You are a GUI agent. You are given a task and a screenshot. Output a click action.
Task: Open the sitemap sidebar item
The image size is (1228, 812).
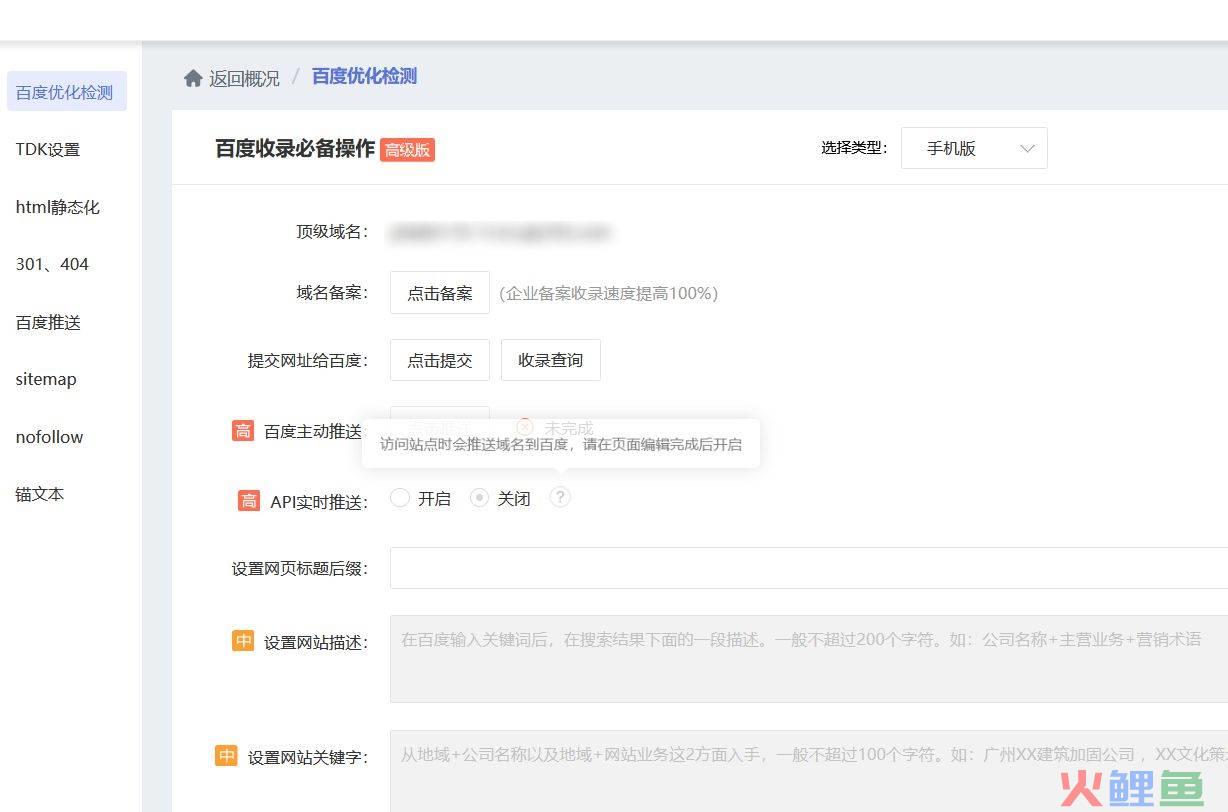point(46,379)
